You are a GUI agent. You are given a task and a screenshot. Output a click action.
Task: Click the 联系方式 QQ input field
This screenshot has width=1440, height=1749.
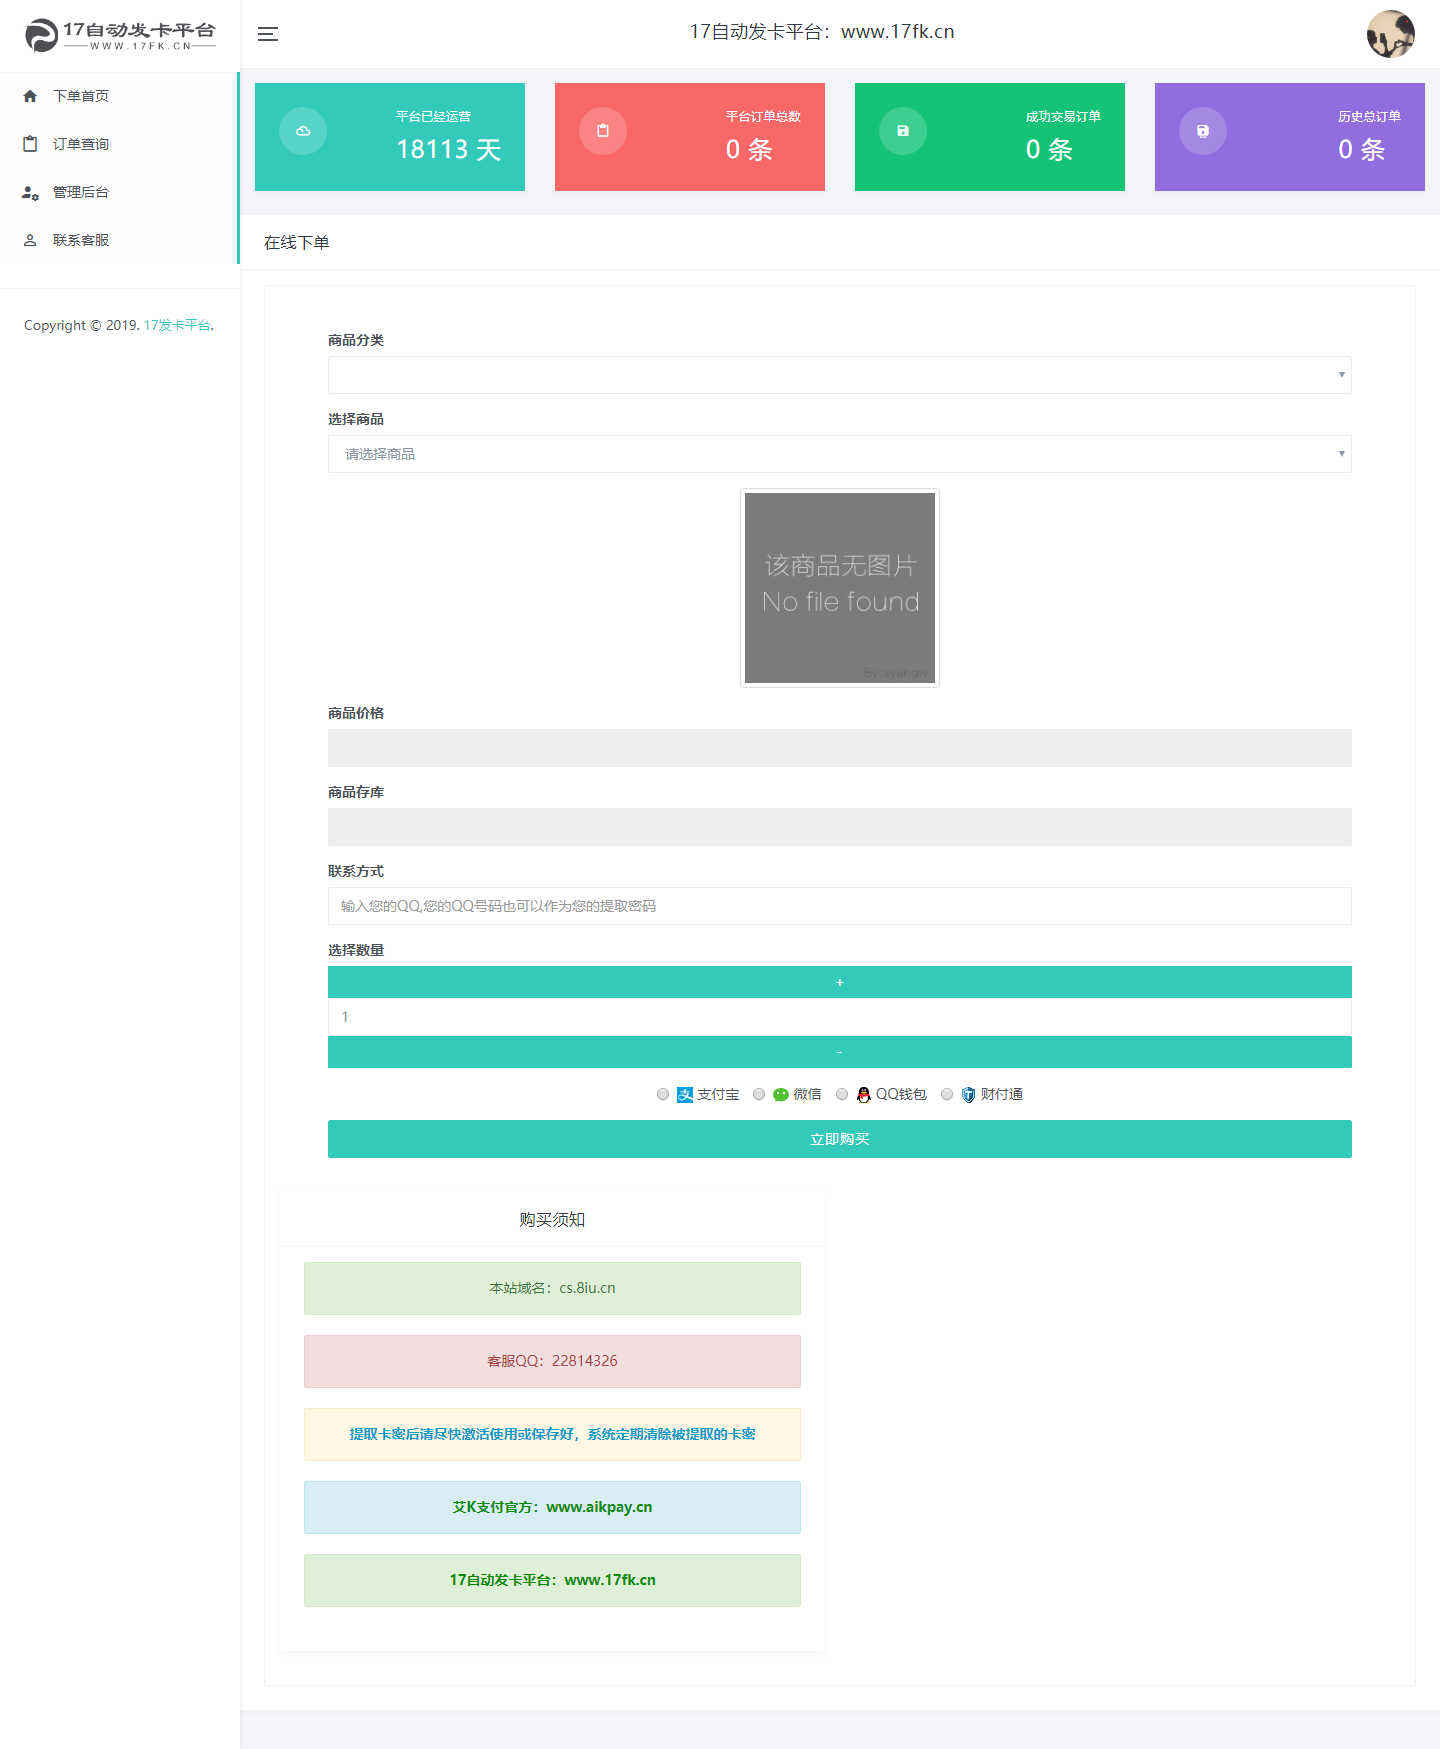840,906
